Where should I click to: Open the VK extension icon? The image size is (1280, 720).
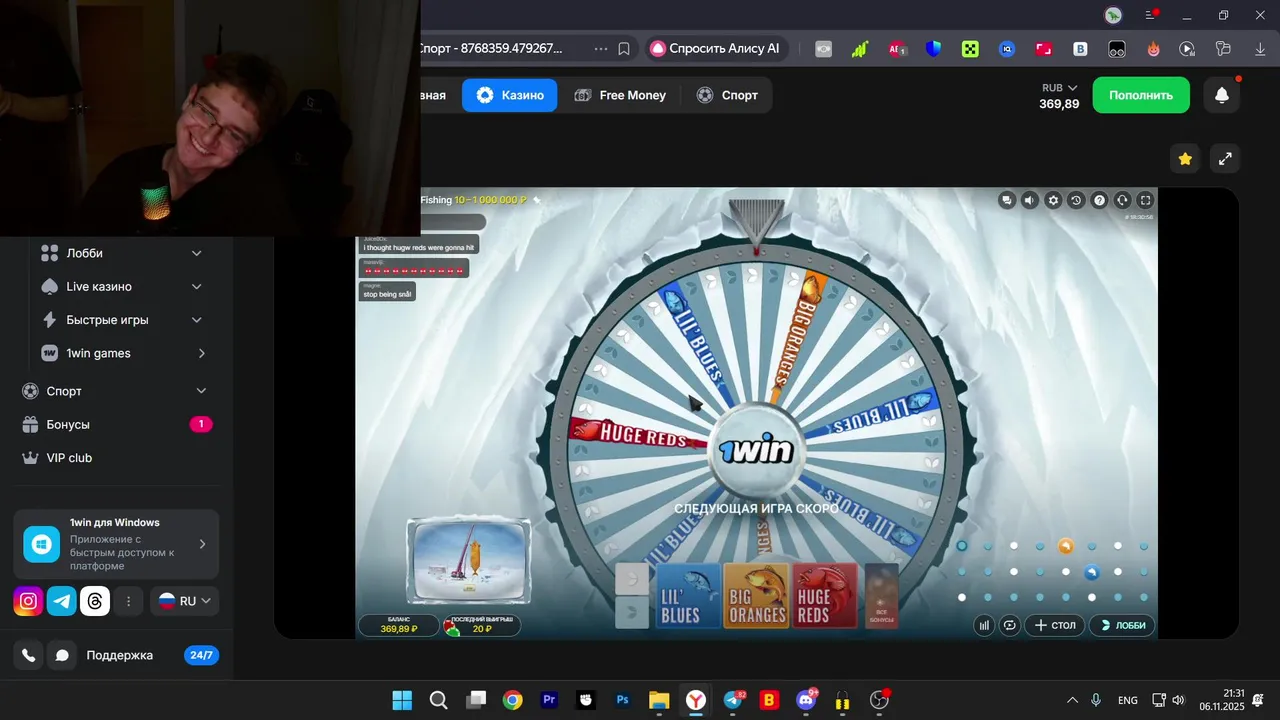[x=1080, y=48]
